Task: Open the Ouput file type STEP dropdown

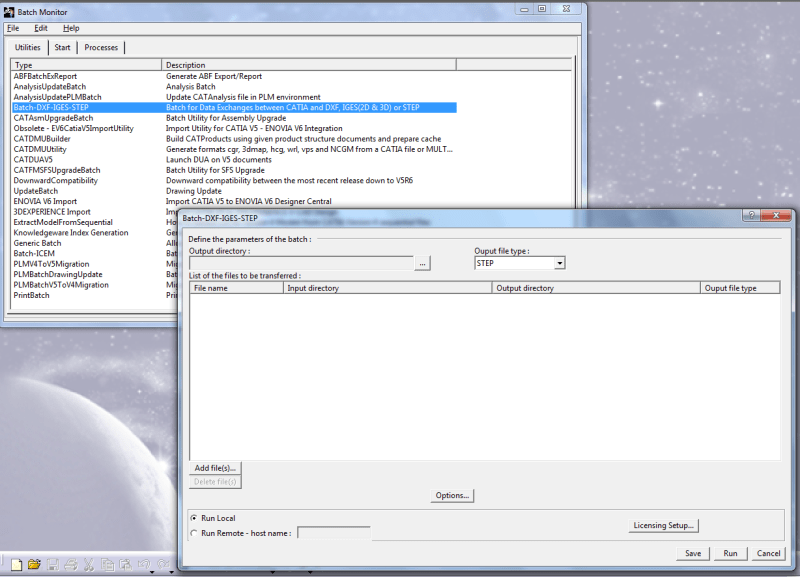Action: coord(560,263)
